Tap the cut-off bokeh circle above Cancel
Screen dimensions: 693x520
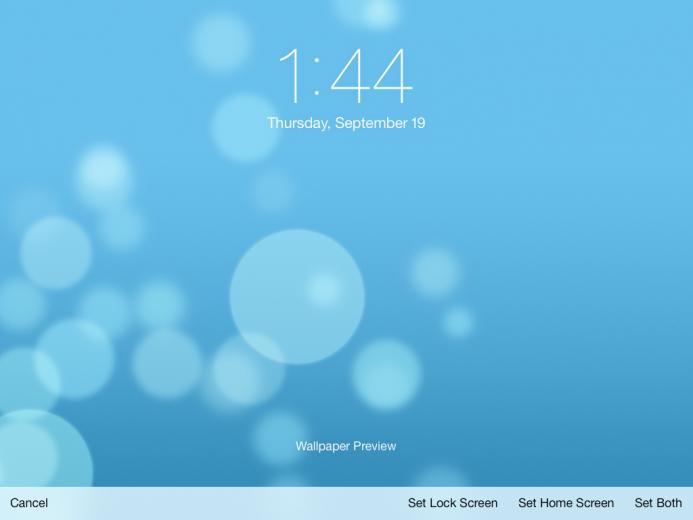[40, 455]
